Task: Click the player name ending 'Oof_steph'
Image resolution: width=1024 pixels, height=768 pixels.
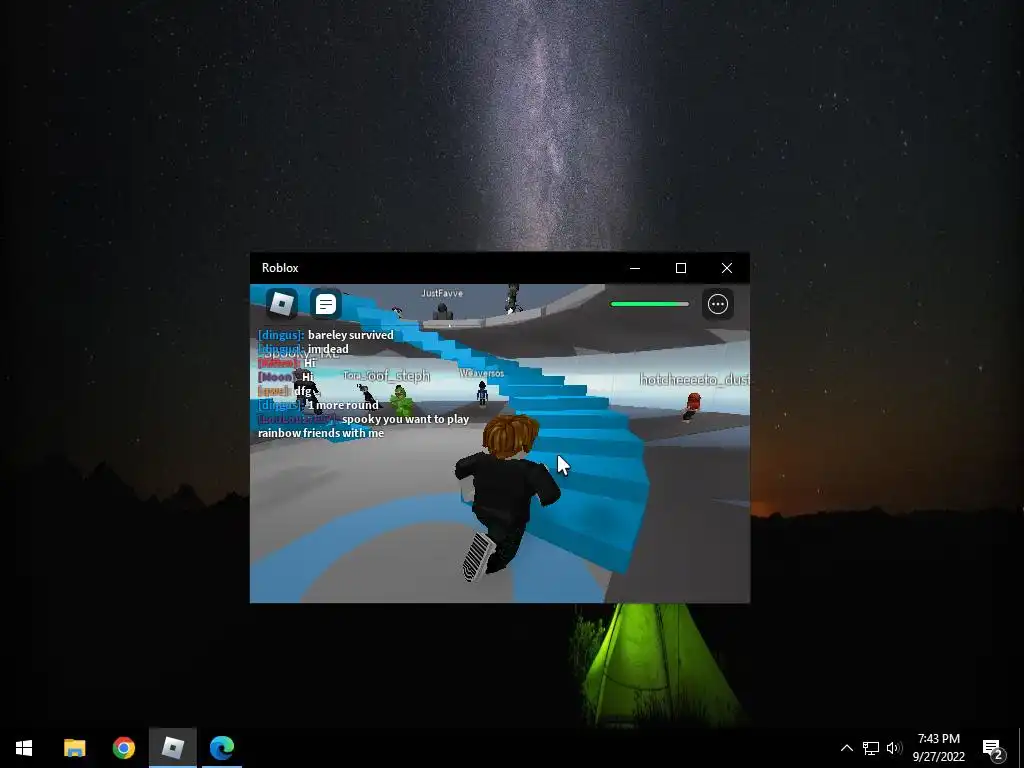Action: click(x=387, y=376)
